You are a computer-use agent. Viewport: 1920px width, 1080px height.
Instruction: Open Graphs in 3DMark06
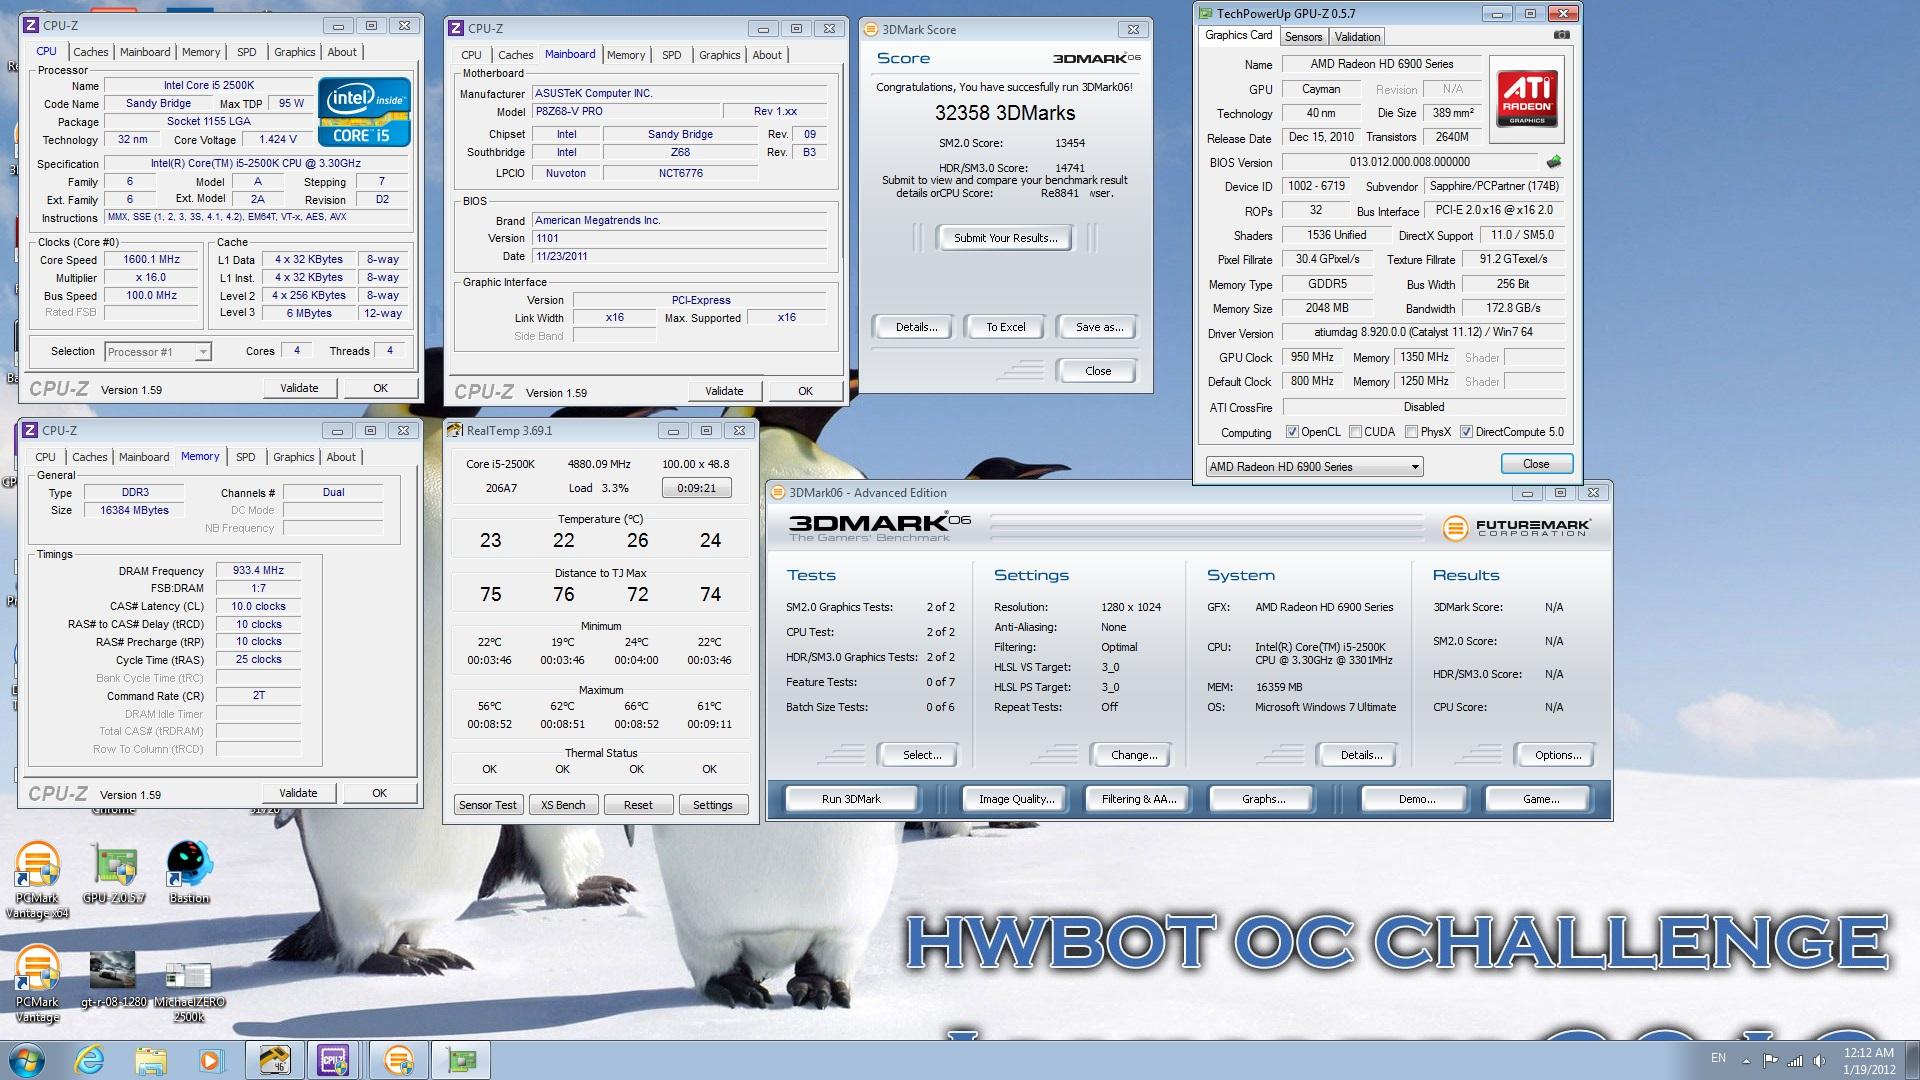tap(1263, 799)
